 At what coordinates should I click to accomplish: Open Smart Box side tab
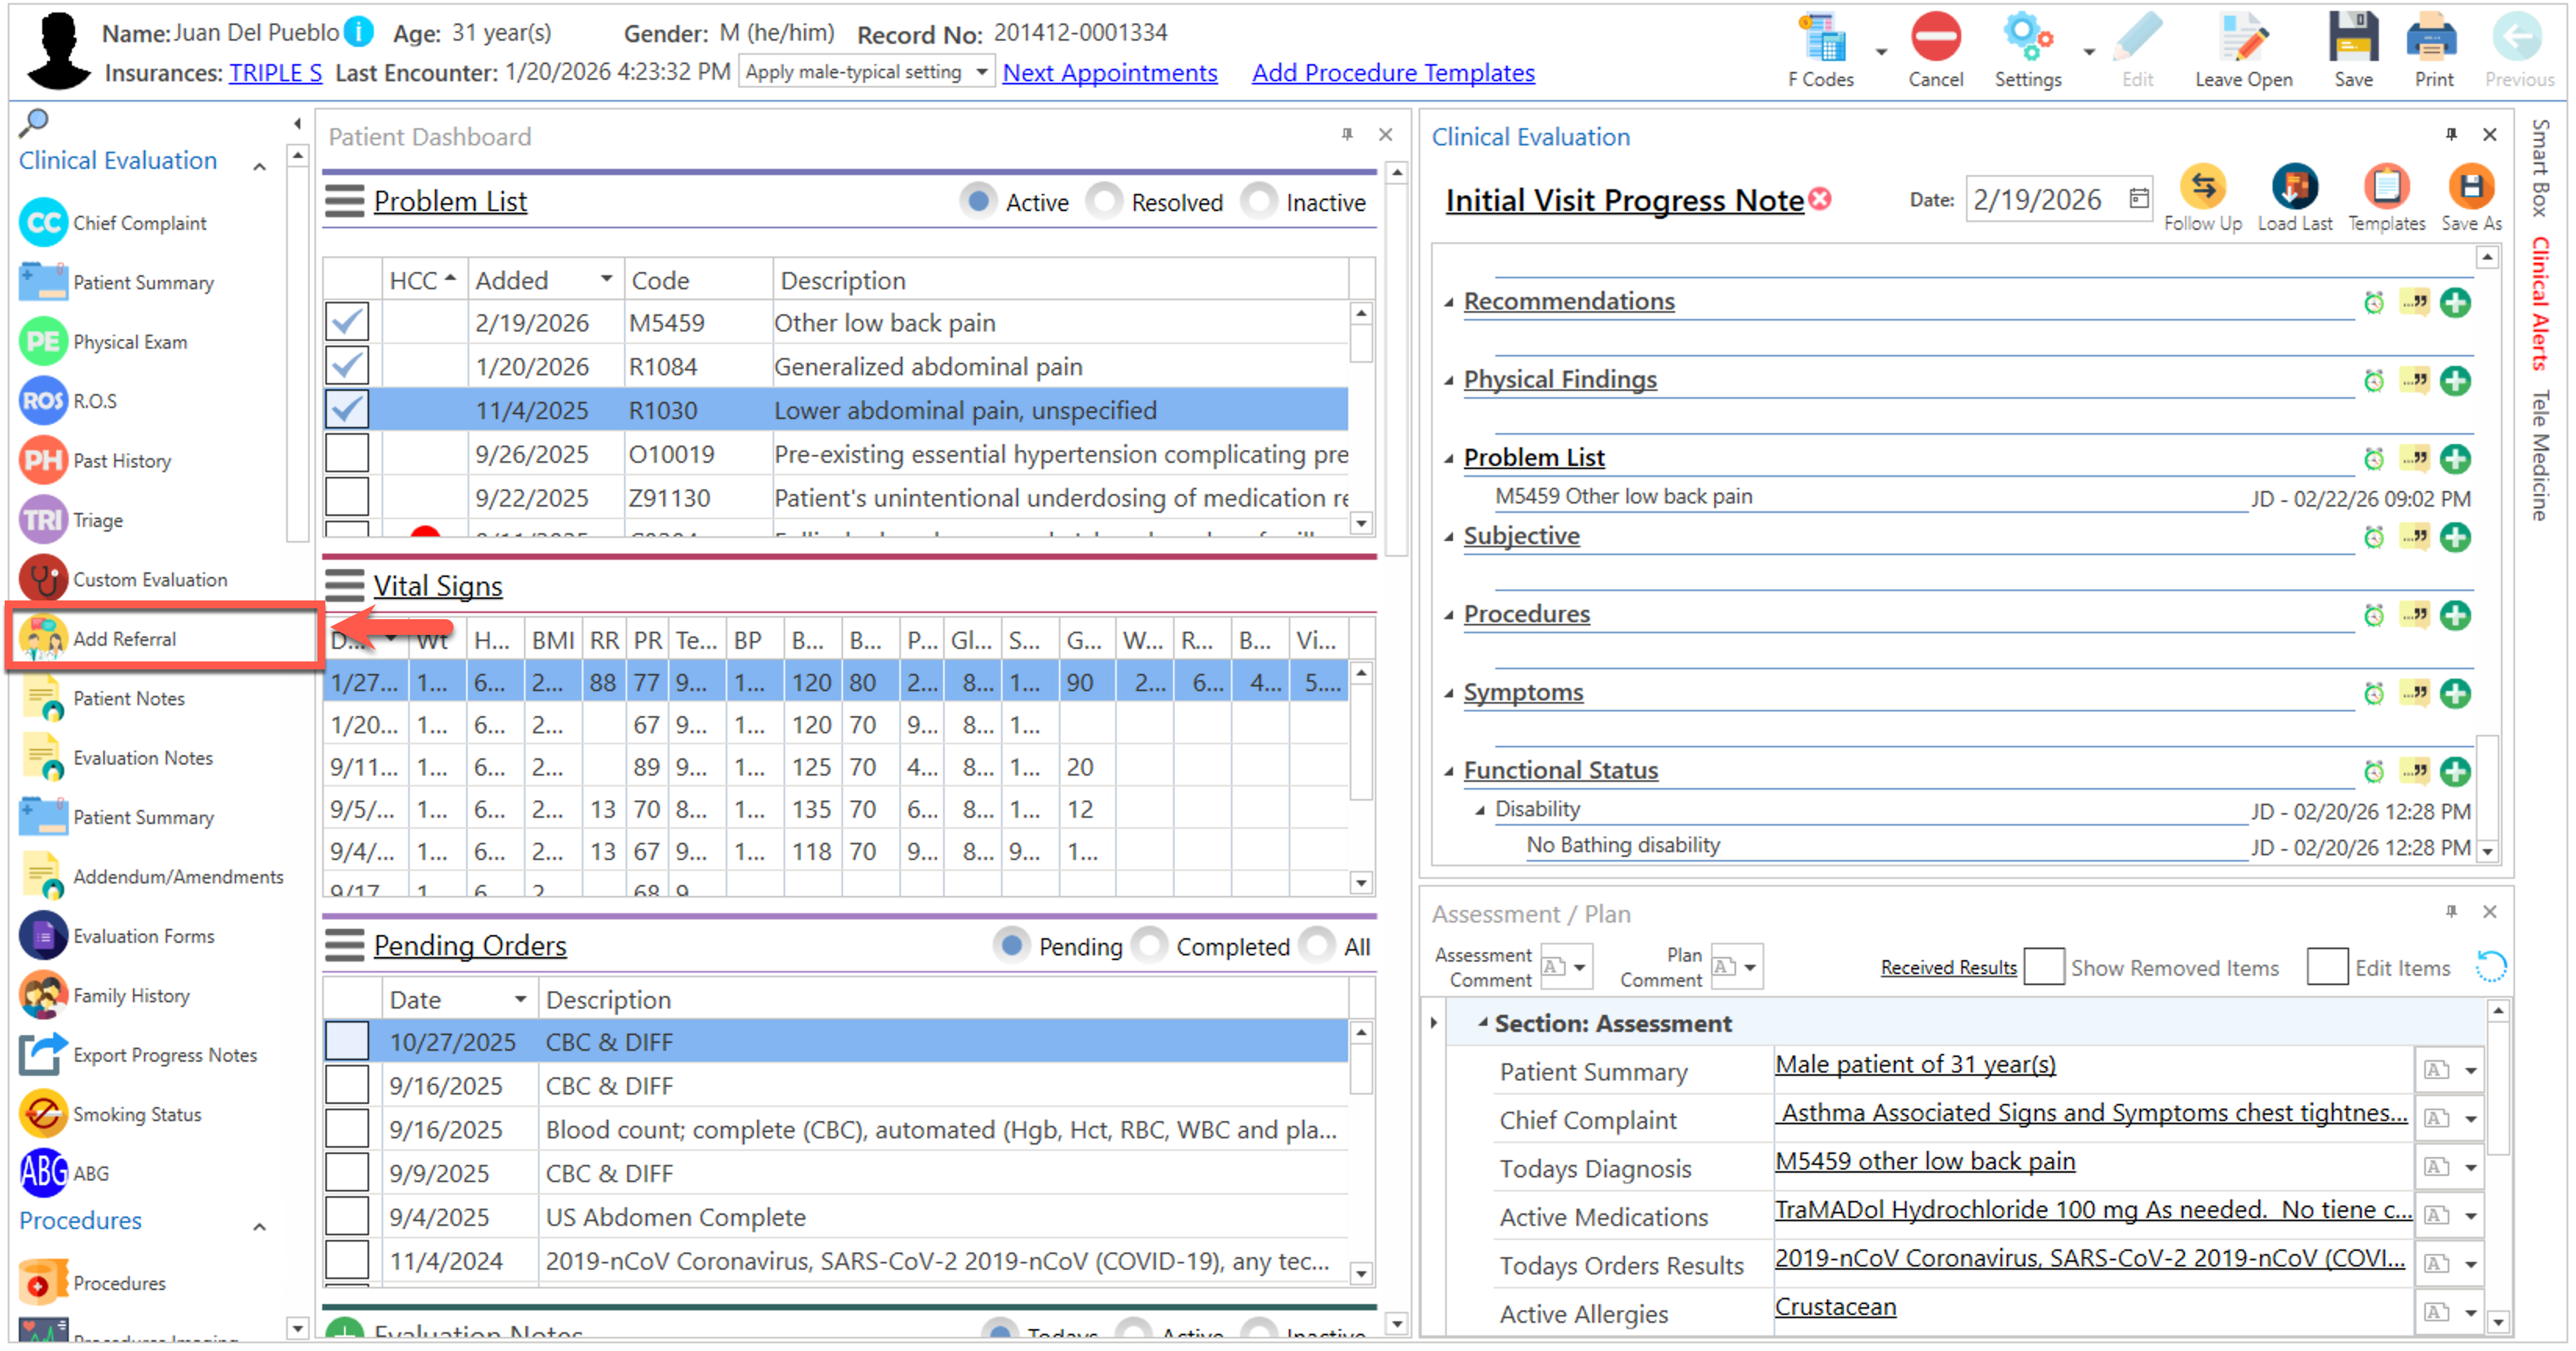[x=2540, y=167]
